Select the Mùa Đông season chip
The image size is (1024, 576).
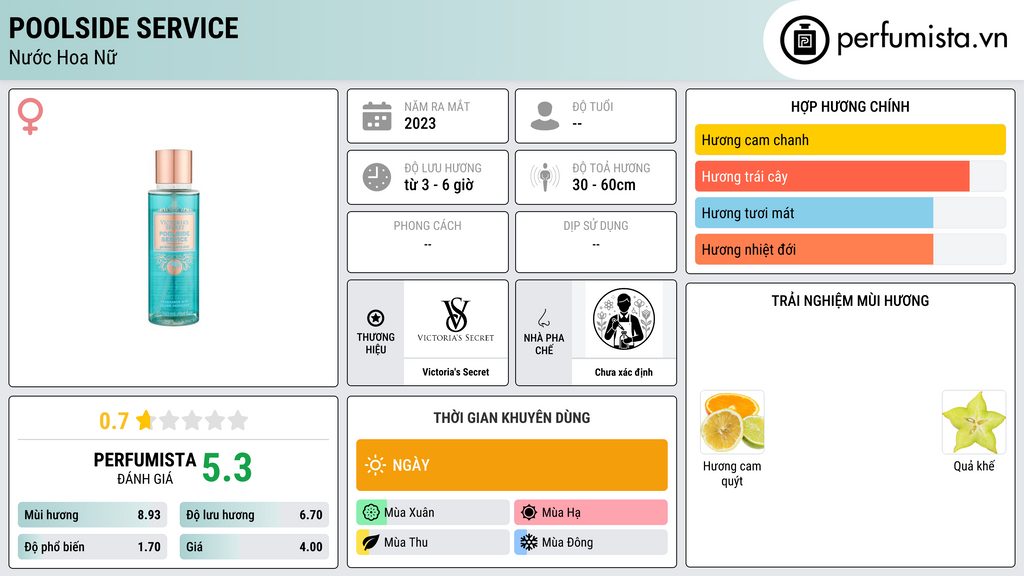591,542
